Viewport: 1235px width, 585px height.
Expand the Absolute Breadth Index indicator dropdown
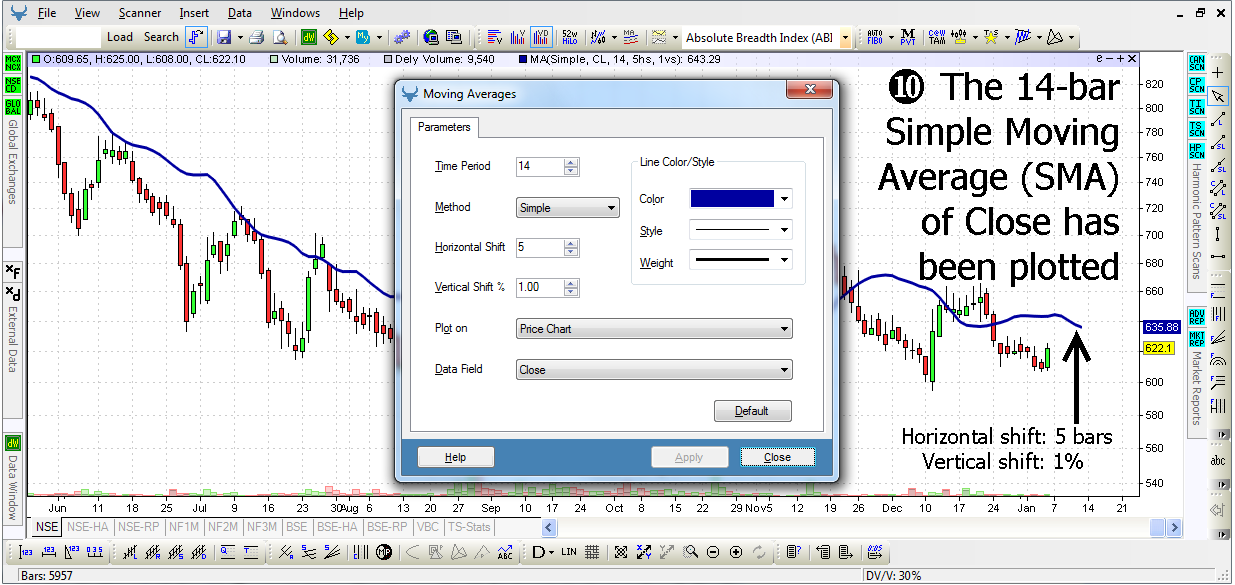(x=845, y=38)
